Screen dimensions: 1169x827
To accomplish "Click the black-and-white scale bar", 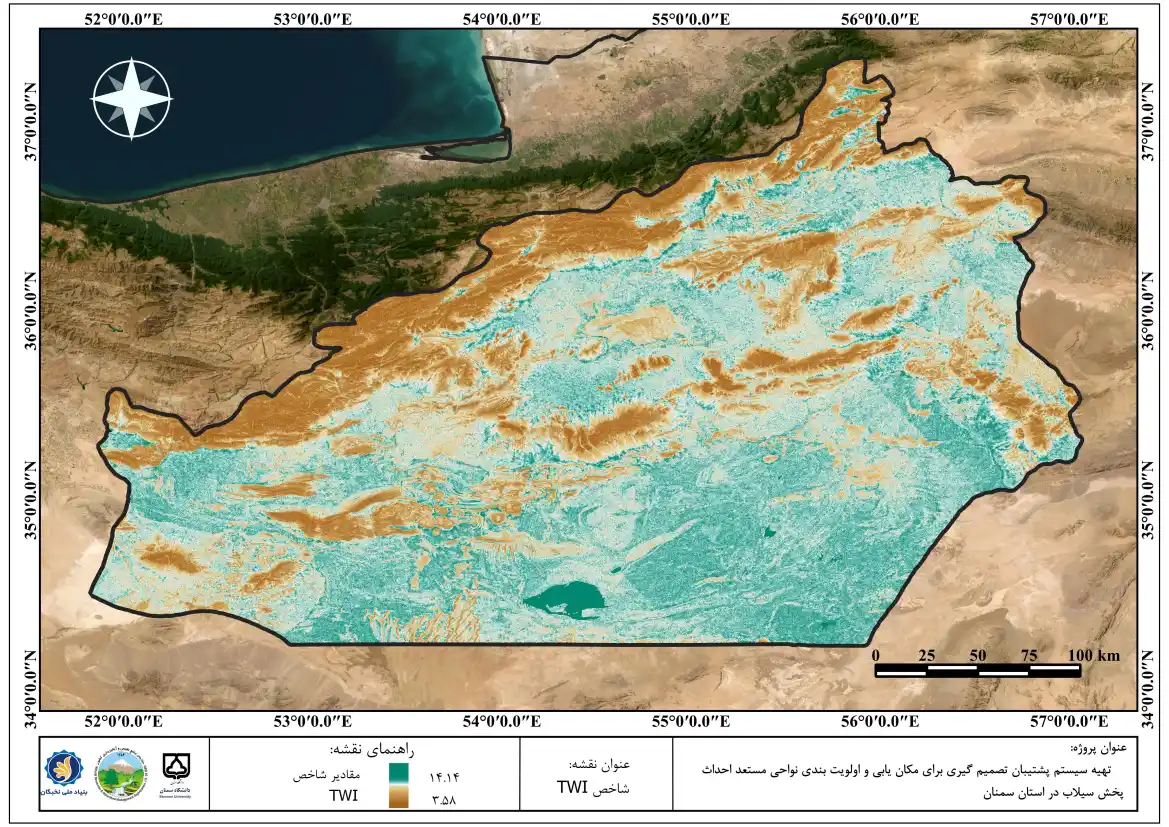I will pos(977,670).
